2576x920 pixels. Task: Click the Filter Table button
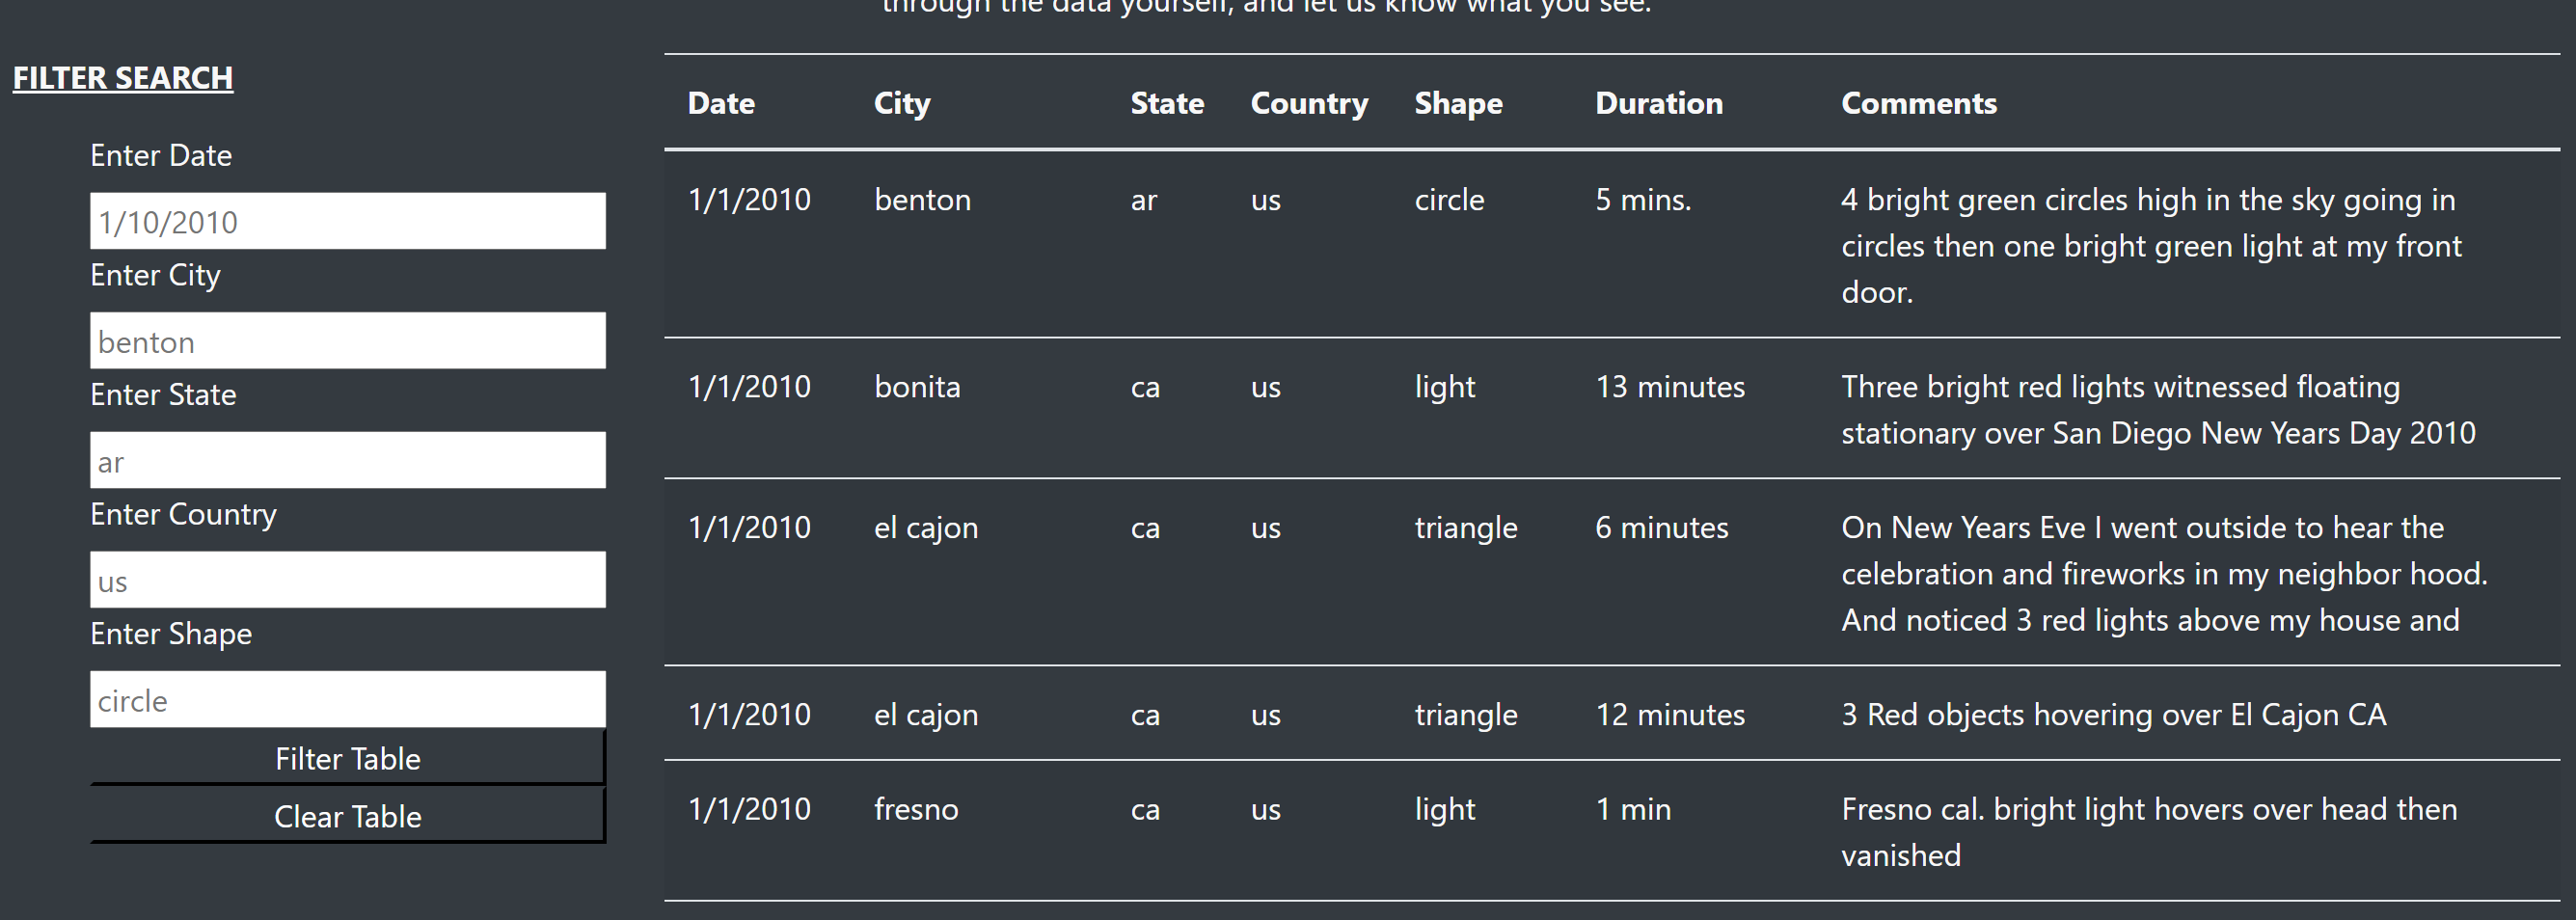347,758
